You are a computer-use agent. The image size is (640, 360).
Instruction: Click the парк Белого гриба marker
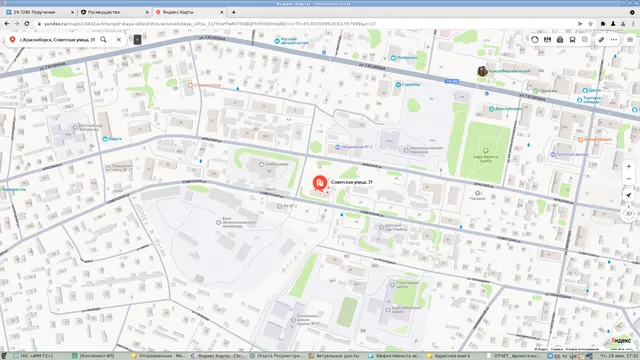tap(486, 151)
